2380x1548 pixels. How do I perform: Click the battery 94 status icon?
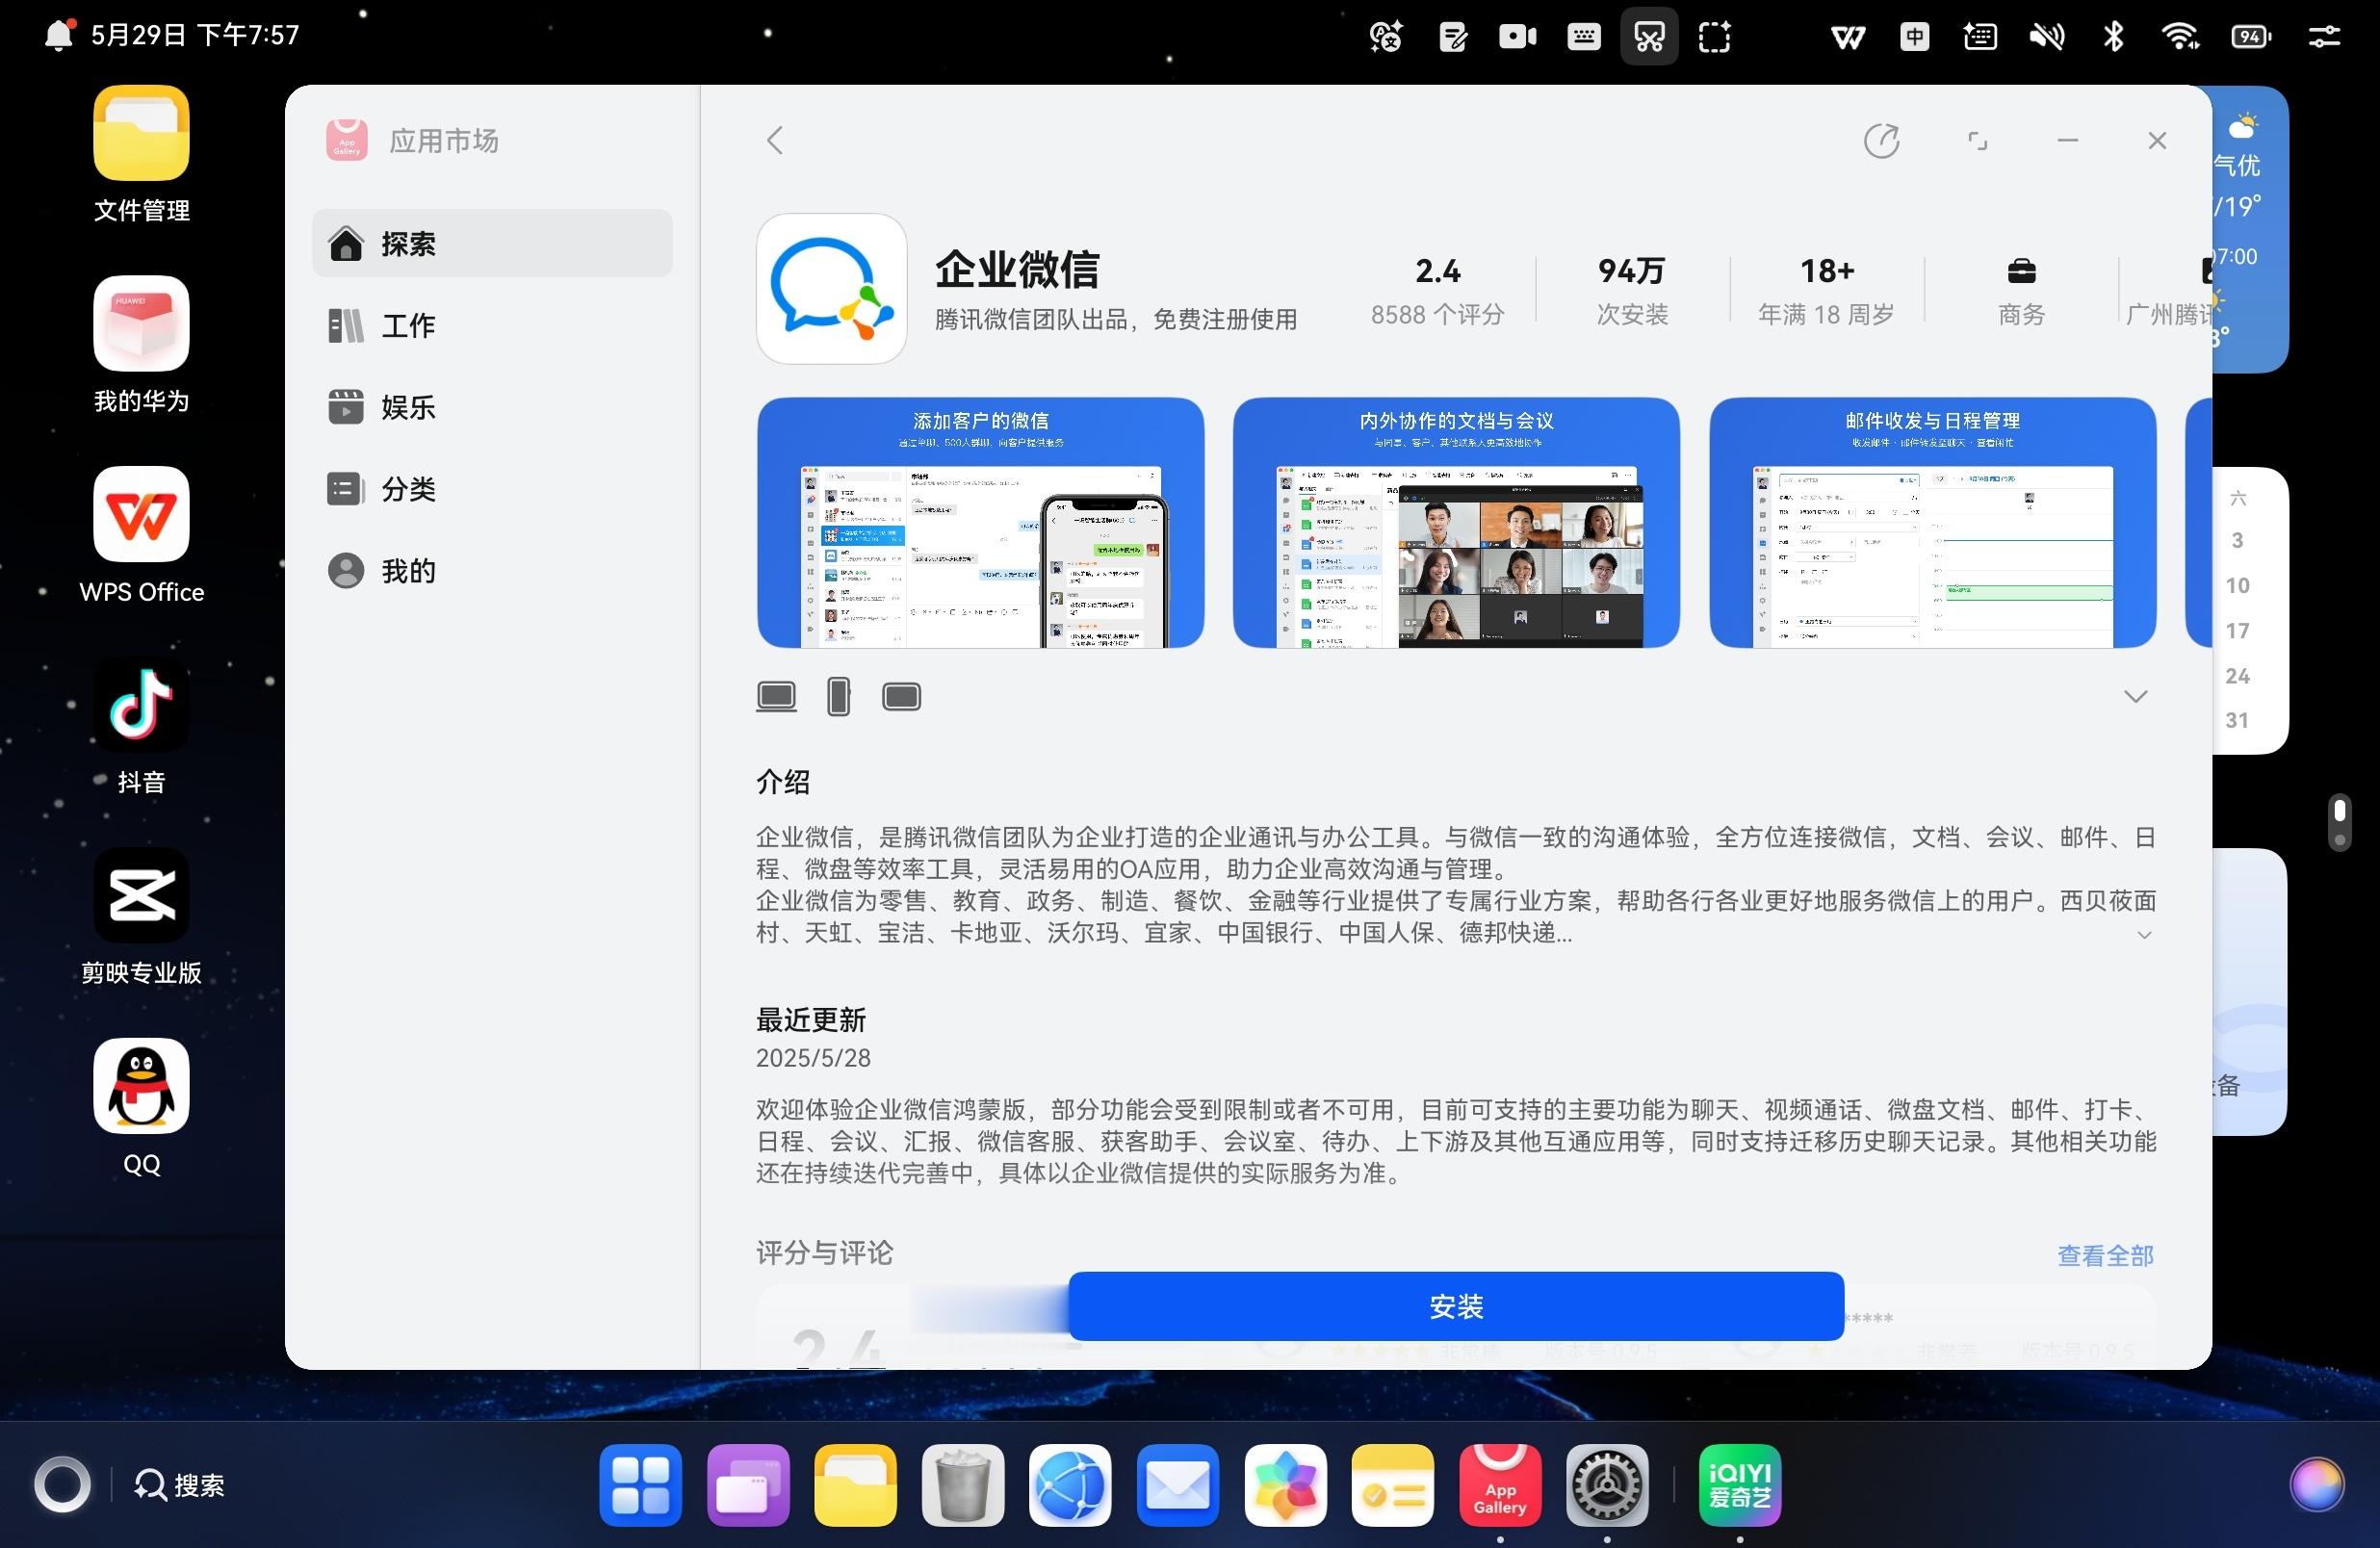pyautogui.click(x=2250, y=37)
